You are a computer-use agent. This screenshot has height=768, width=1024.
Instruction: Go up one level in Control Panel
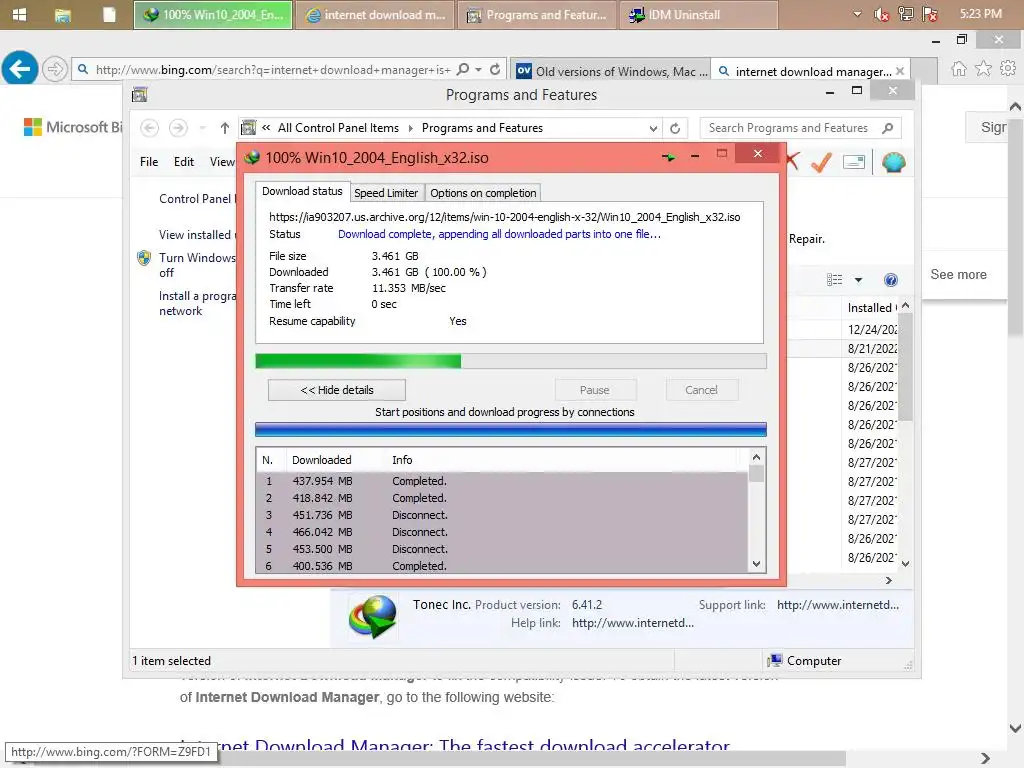pos(225,128)
